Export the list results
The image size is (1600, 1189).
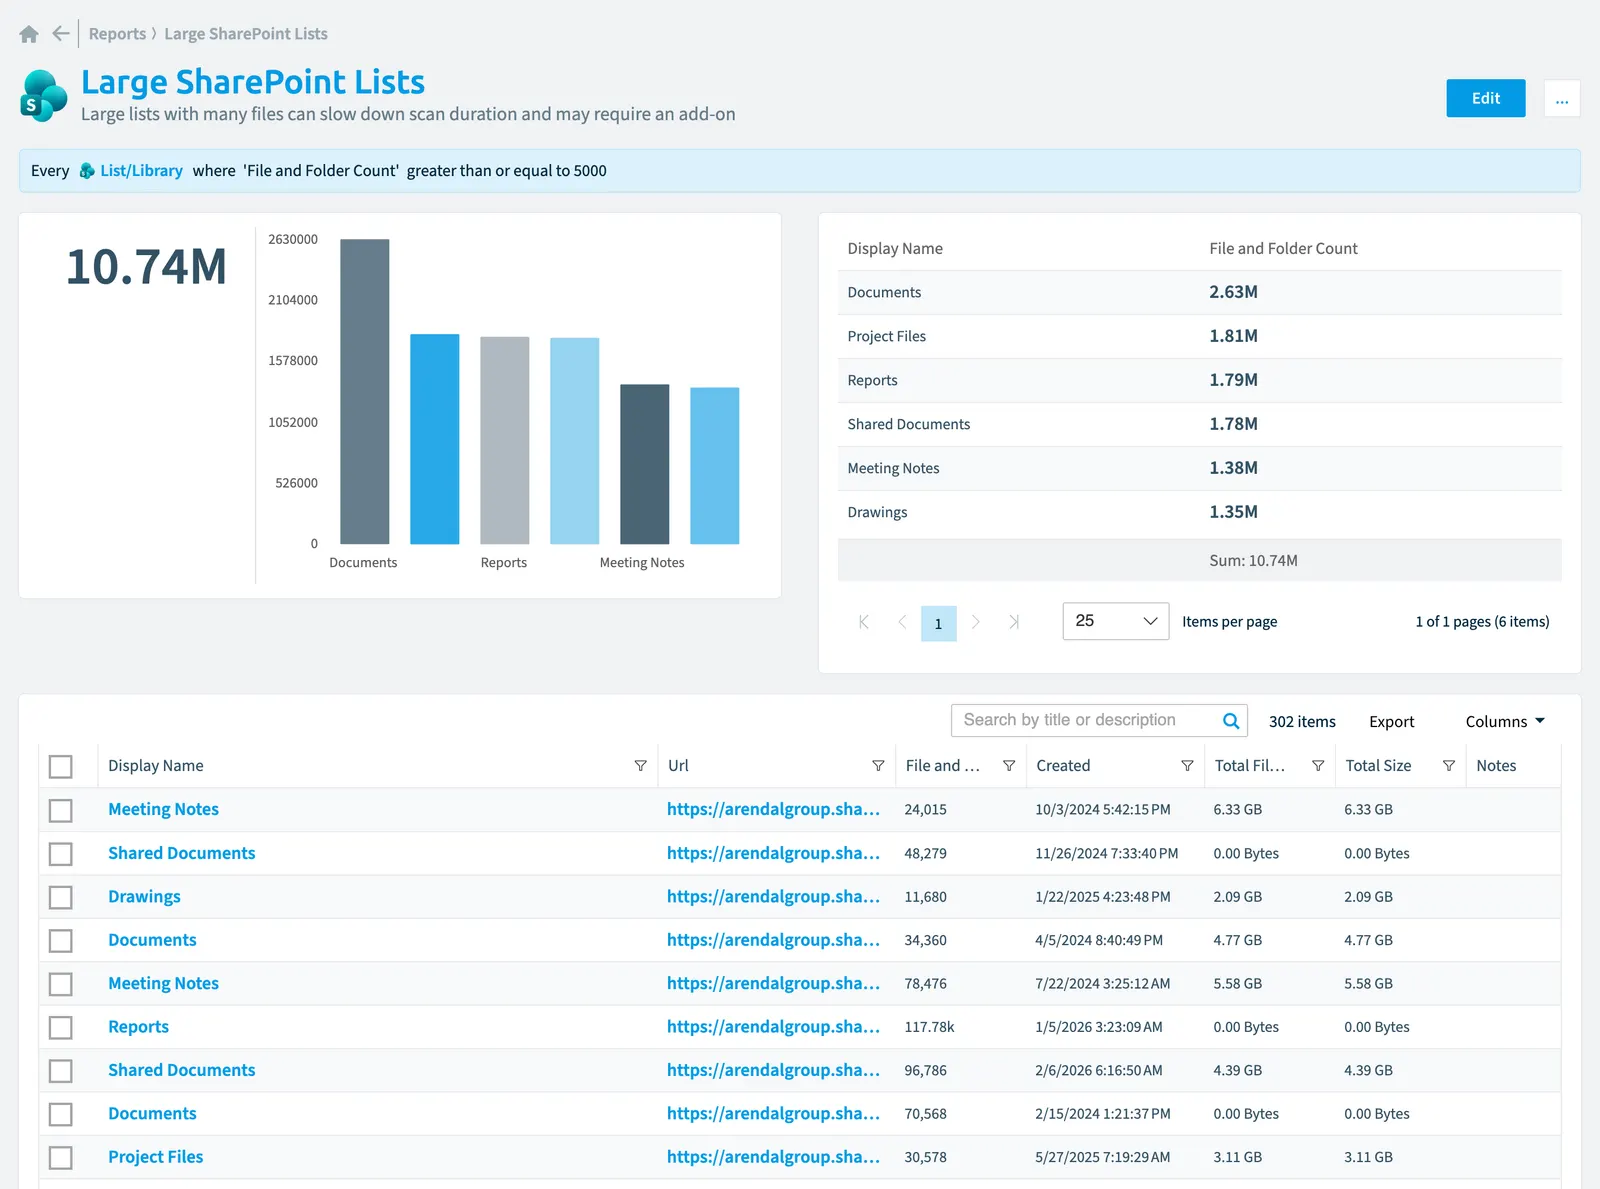(1391, 722)
